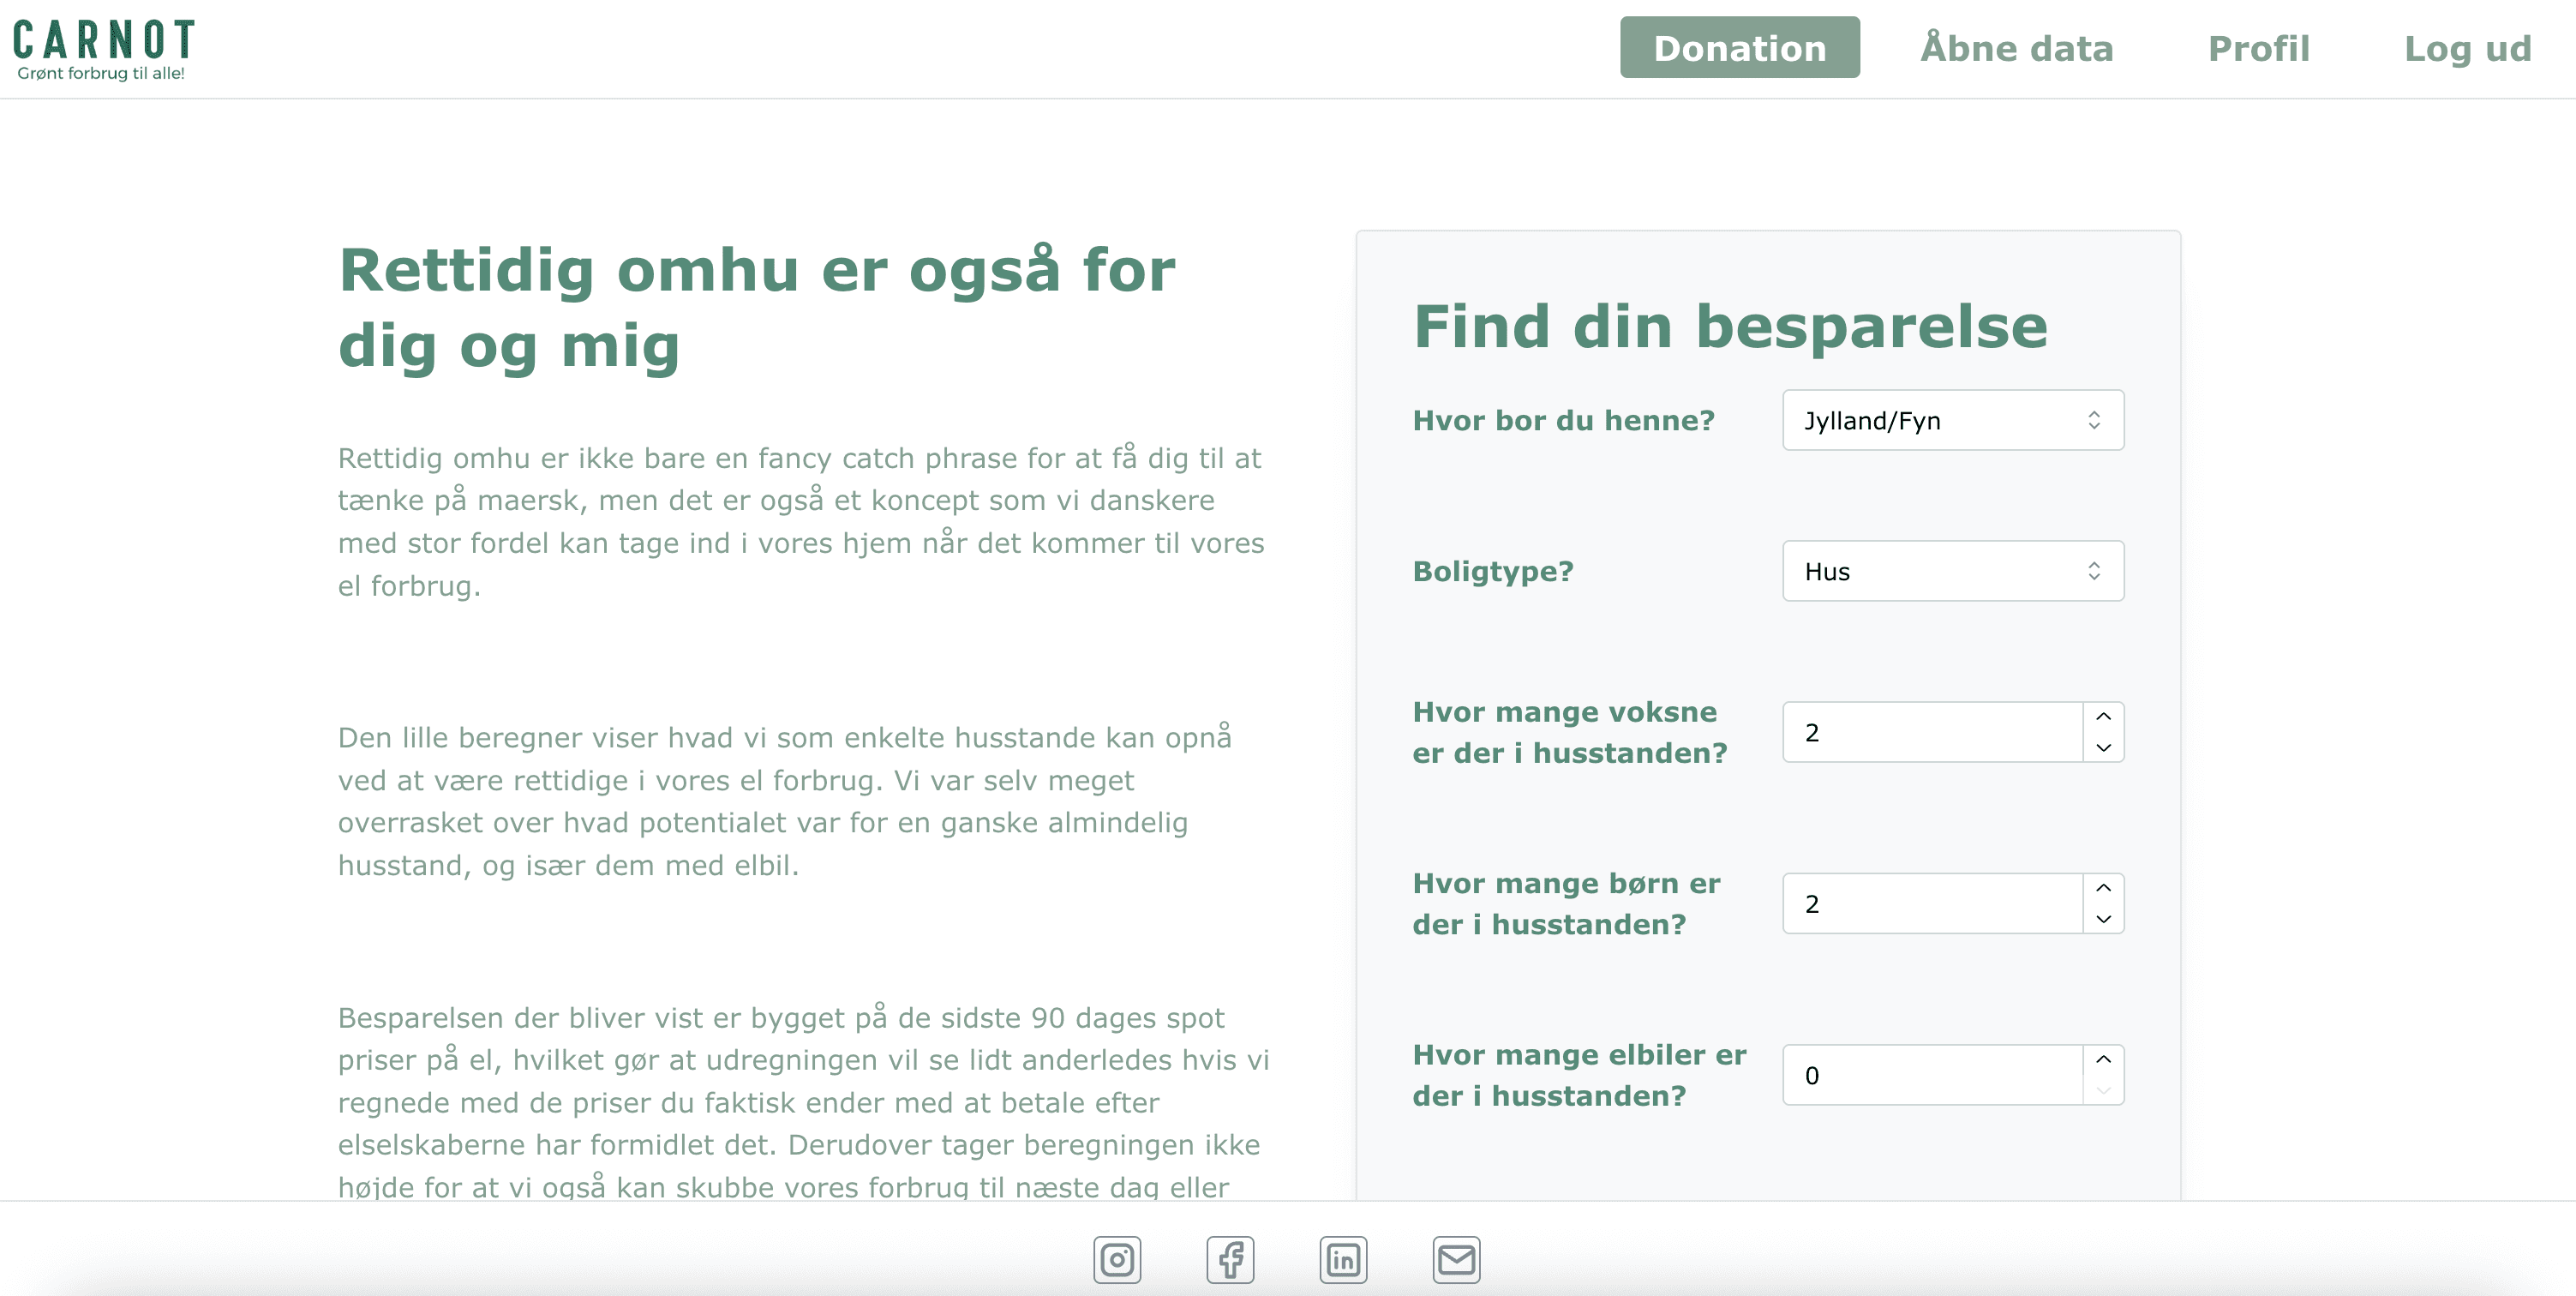Click Log ud to sign out
This screenshot has width=2576, height=1296.
point(2468,49)
